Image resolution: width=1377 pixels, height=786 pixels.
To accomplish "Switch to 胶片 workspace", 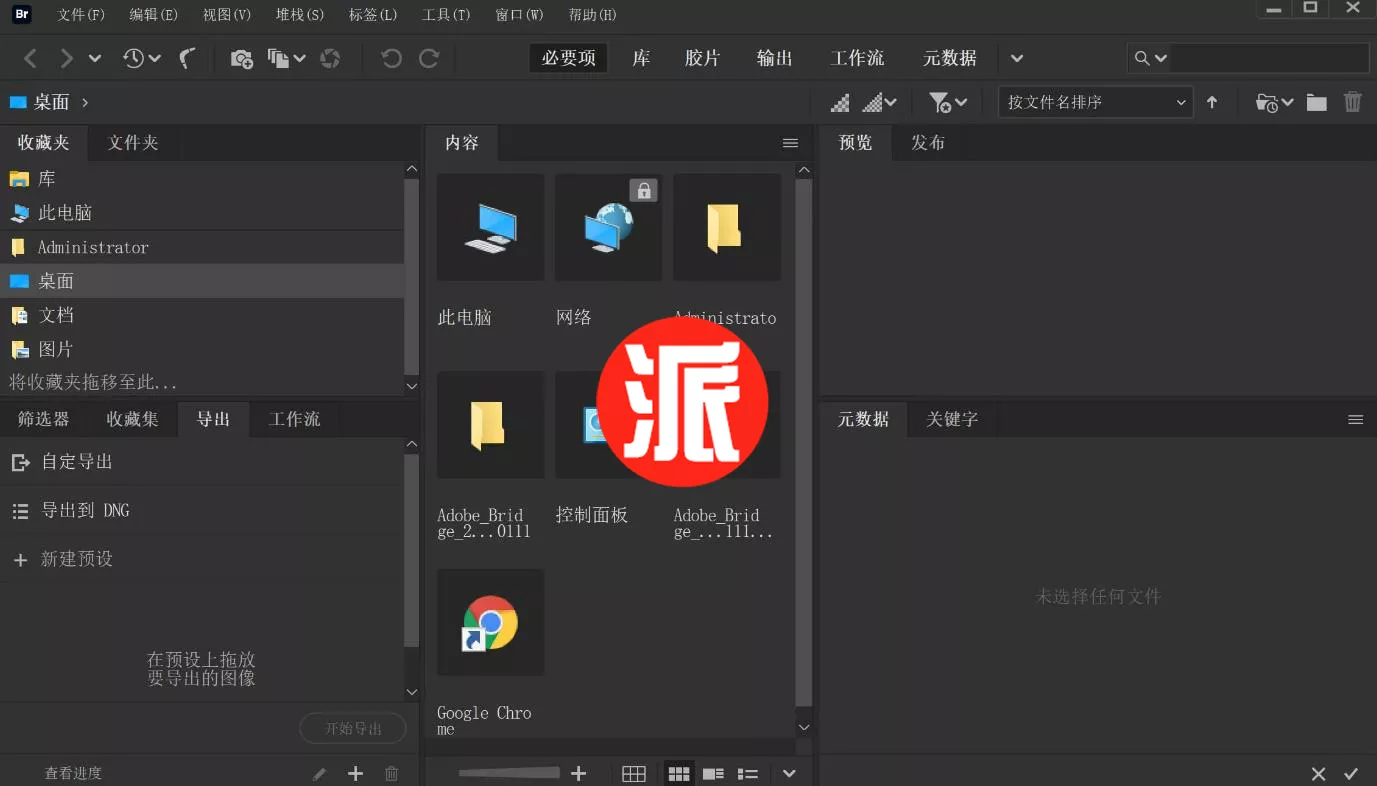I will click(702, 59).
